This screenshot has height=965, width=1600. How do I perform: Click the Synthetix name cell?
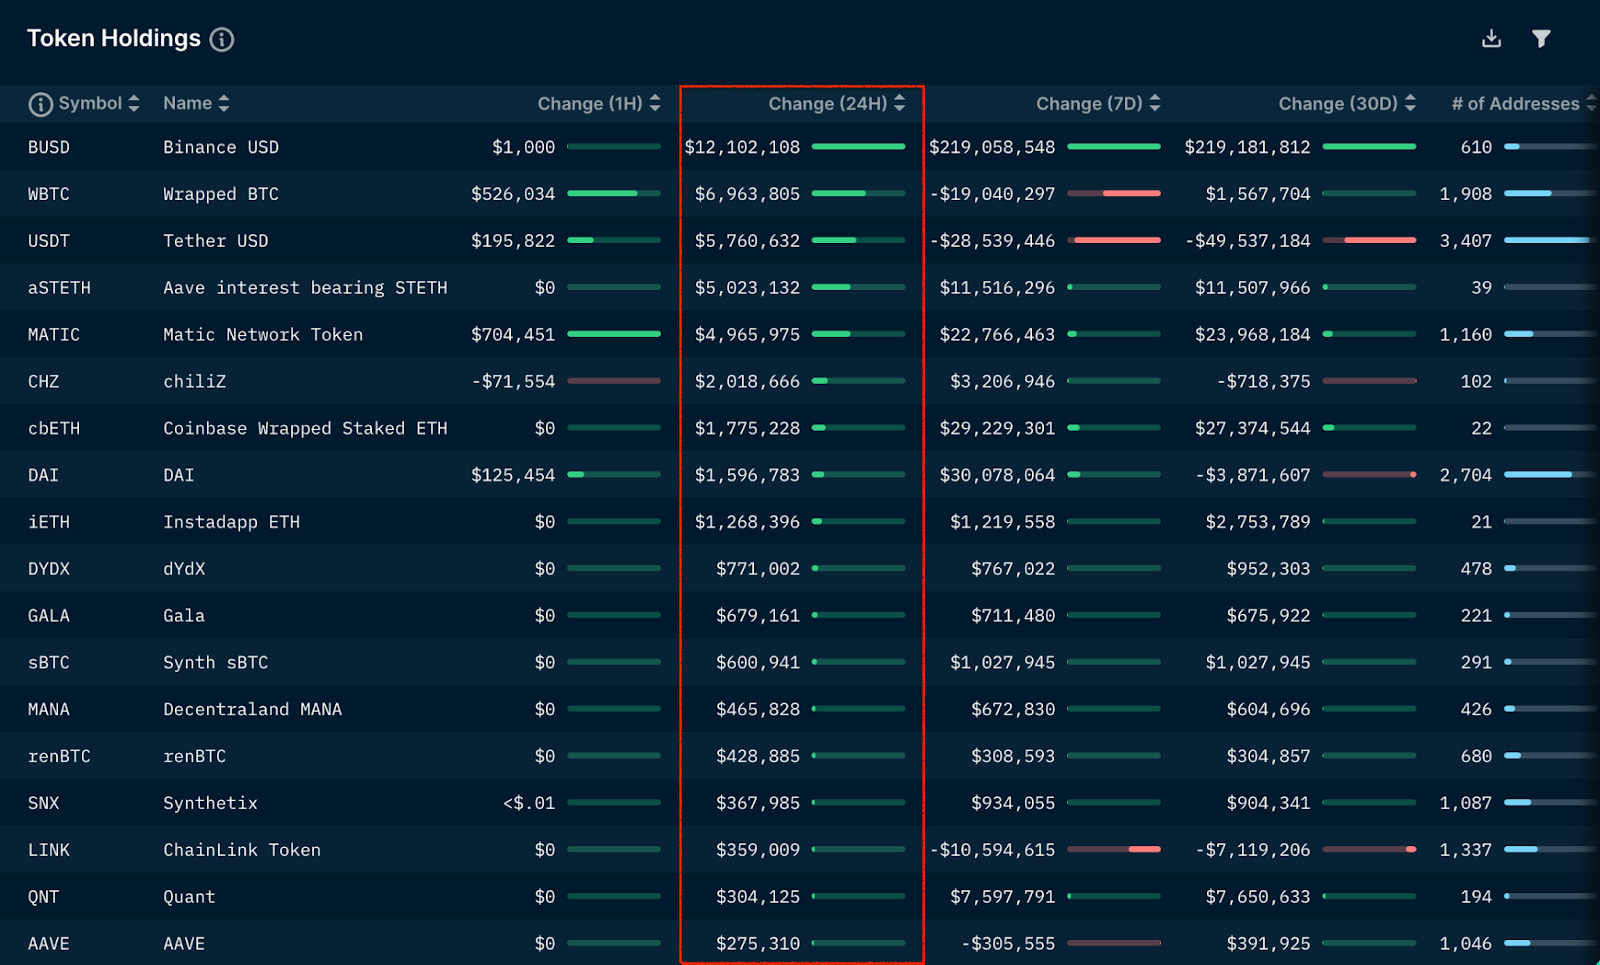(x=211, y=803)
